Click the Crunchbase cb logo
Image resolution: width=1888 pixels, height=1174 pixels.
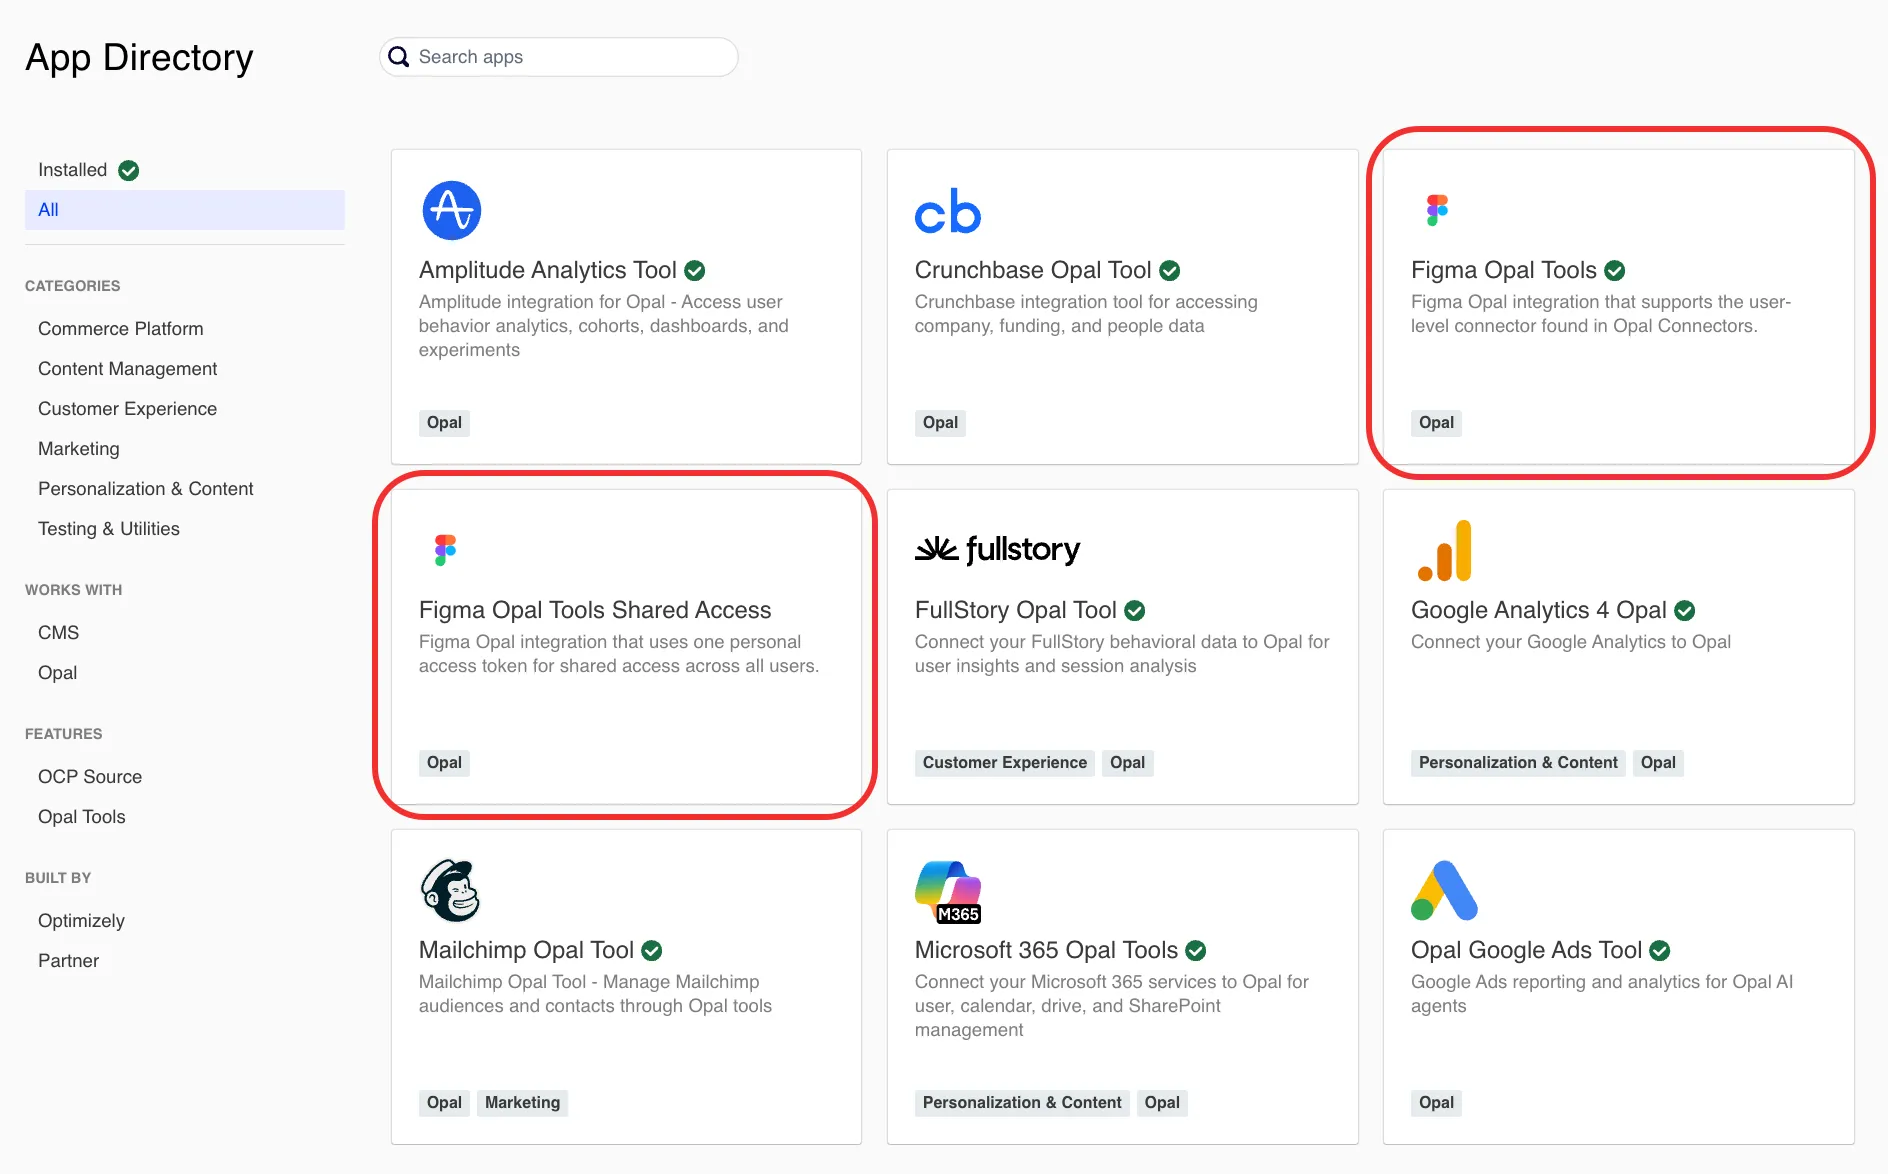(948, 211)
